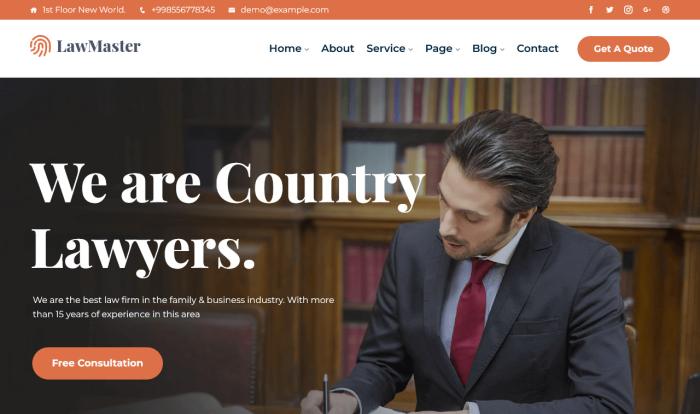
Task: Expand the Blog menu dropdown
Action: pyautogui.click(x=488, y=48)
